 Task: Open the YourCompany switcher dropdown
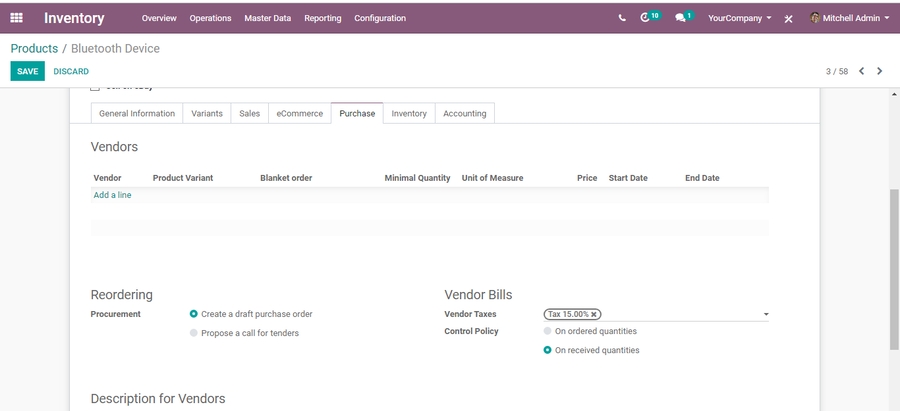coord(739,18)
